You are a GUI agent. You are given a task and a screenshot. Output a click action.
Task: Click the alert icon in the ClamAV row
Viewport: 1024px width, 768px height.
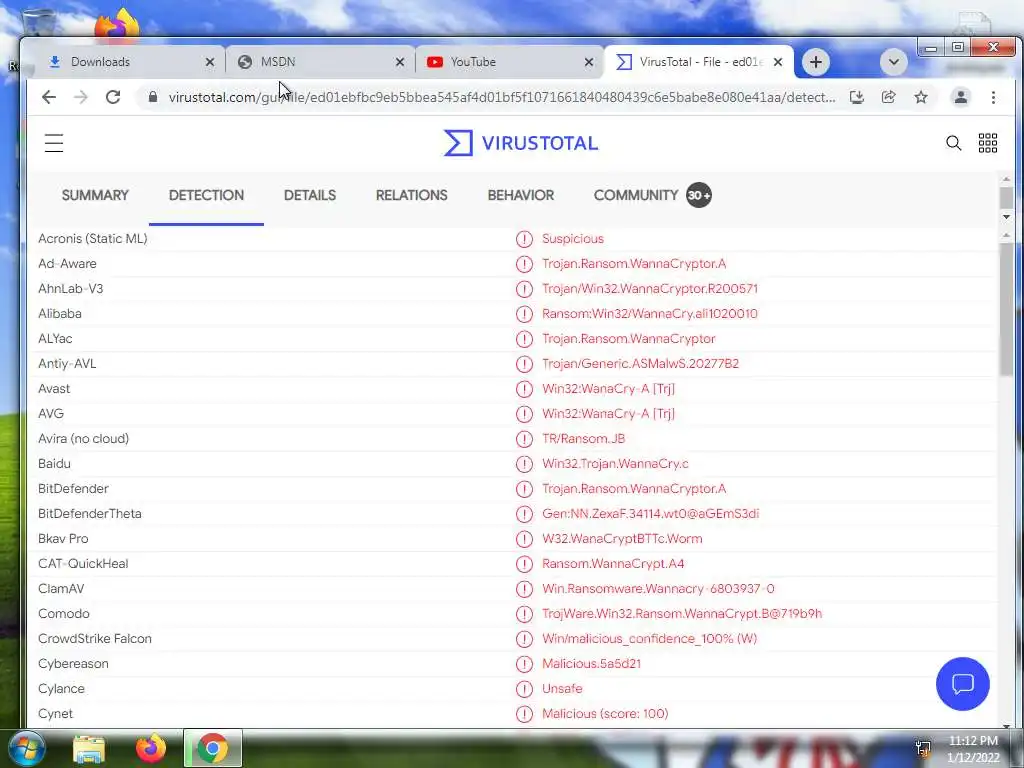(x=524, y=589)
